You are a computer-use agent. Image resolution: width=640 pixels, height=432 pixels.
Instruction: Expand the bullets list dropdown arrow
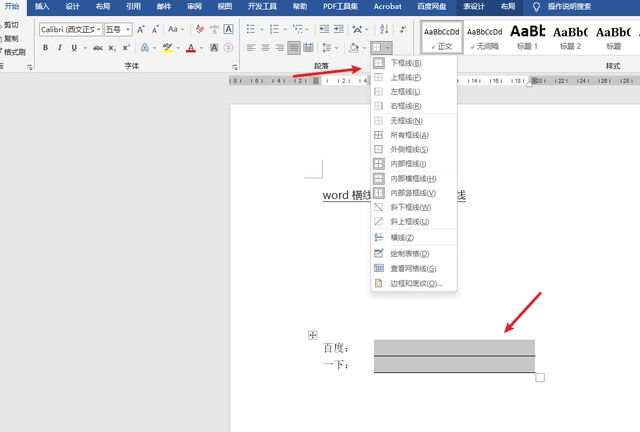point(261,29)
